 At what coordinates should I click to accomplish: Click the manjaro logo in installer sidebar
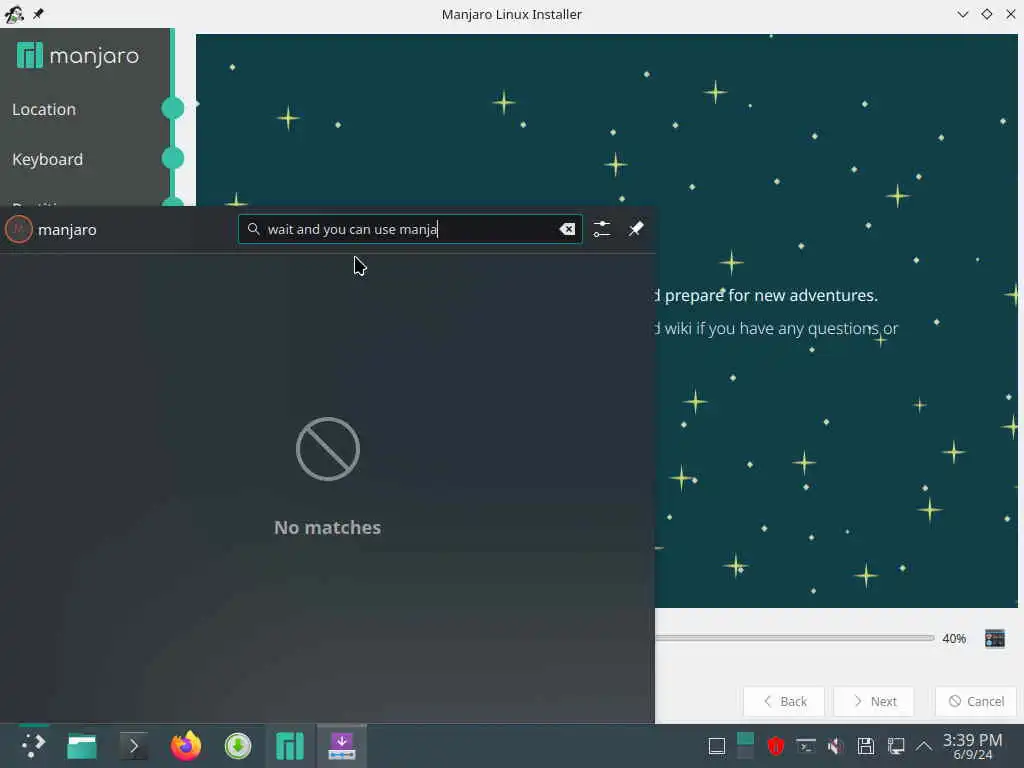(78, 56)
